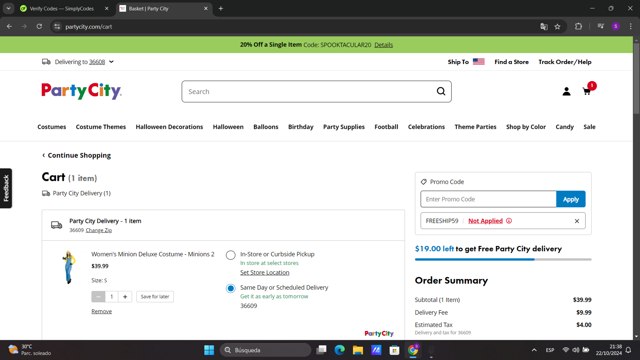640x360 pixels.
Task: Open Chrome from the taskbar
Action: (x=413, y=350)
